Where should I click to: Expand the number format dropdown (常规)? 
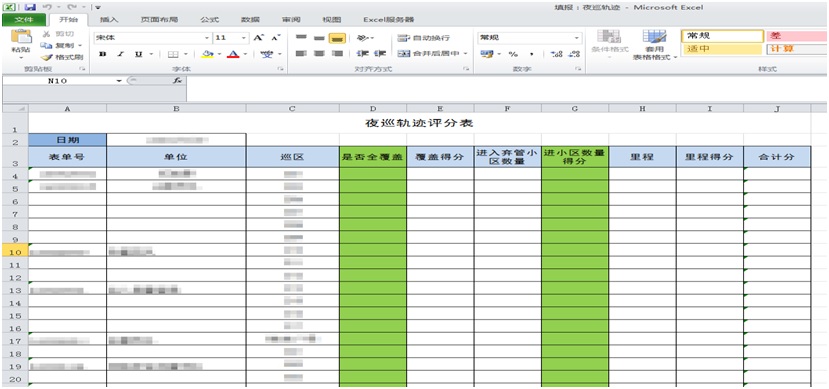(577, 38)
